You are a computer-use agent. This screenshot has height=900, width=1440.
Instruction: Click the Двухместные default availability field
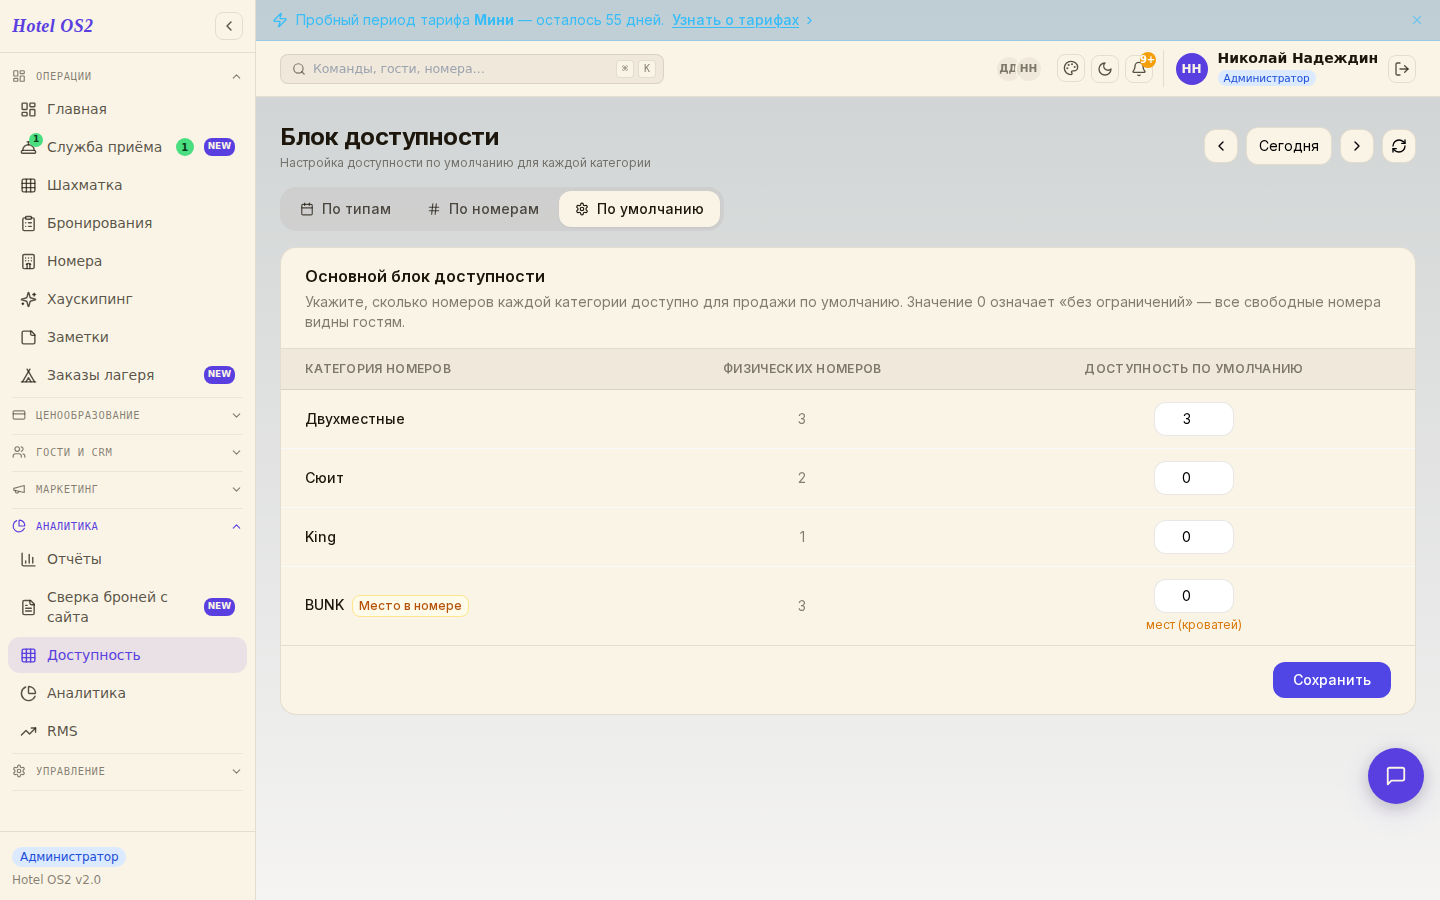1194,419
